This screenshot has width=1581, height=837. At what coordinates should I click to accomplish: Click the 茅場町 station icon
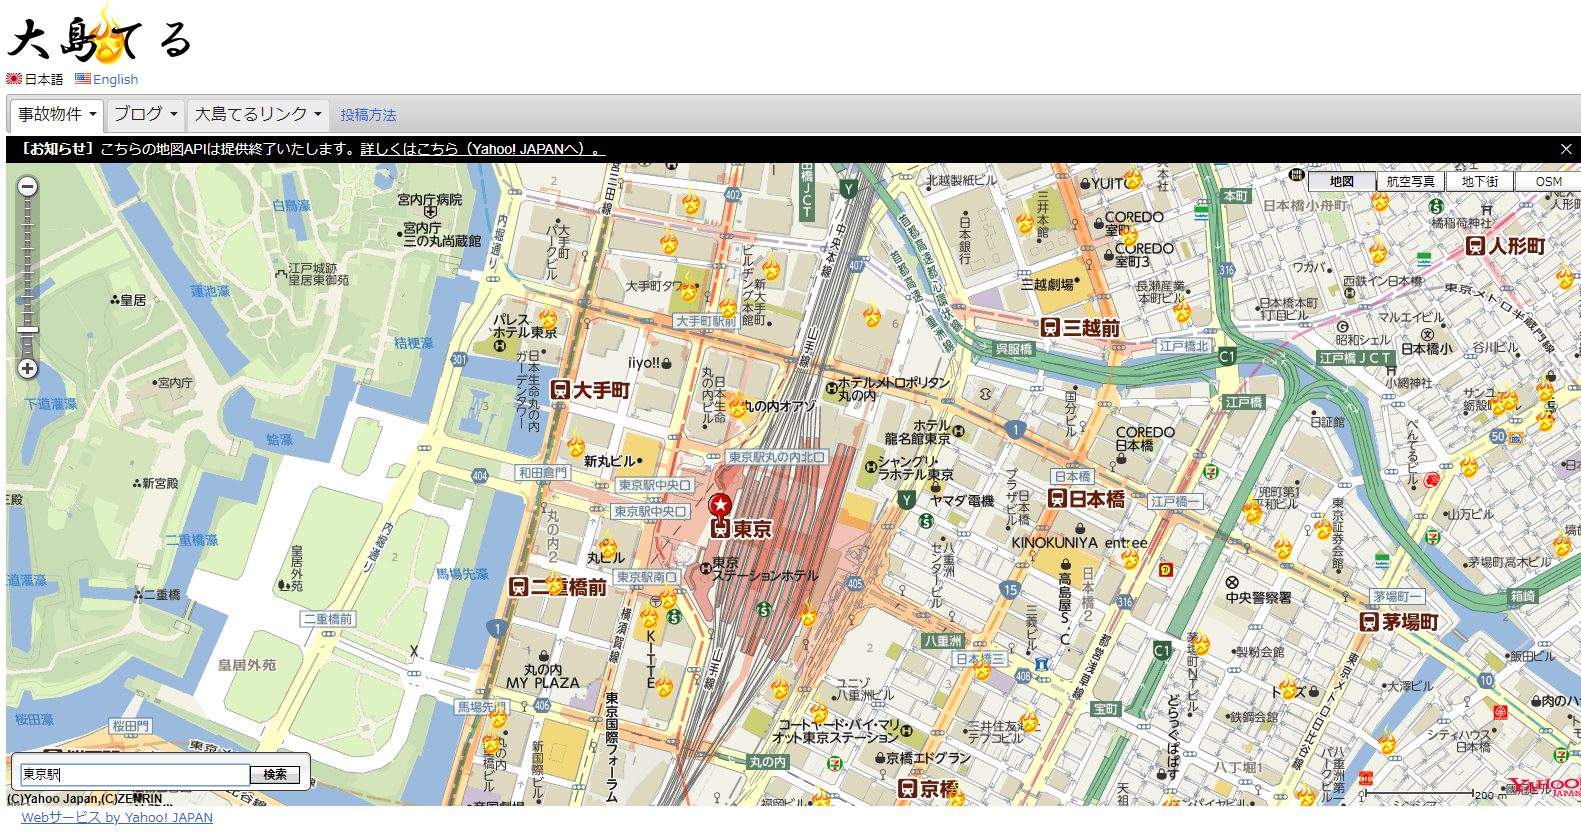click(x=1370, y=621)
